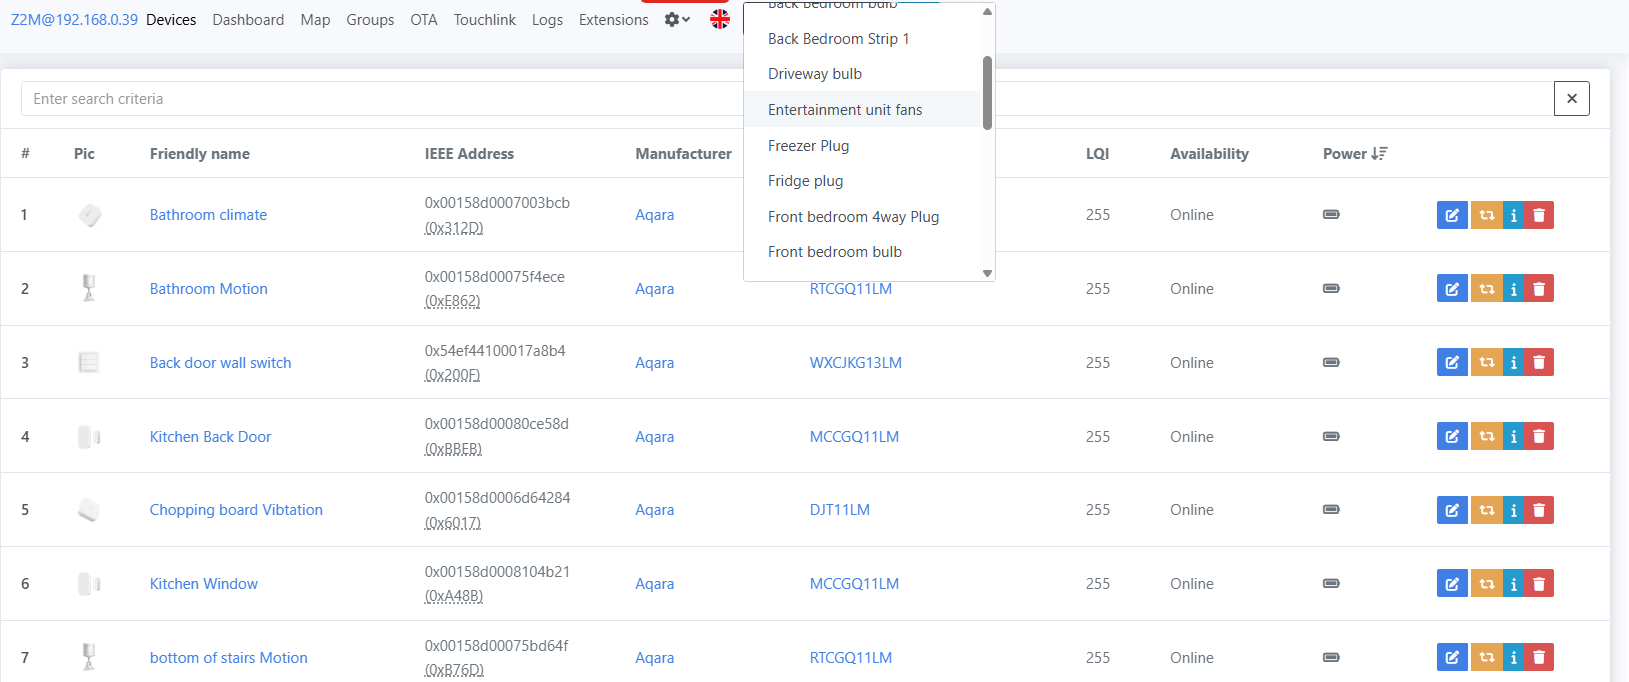The height and width of the screenshot is (682, 1629).
Task: Open the UK flag language selector
Action: pyautogui.click(x=719, y=19)
